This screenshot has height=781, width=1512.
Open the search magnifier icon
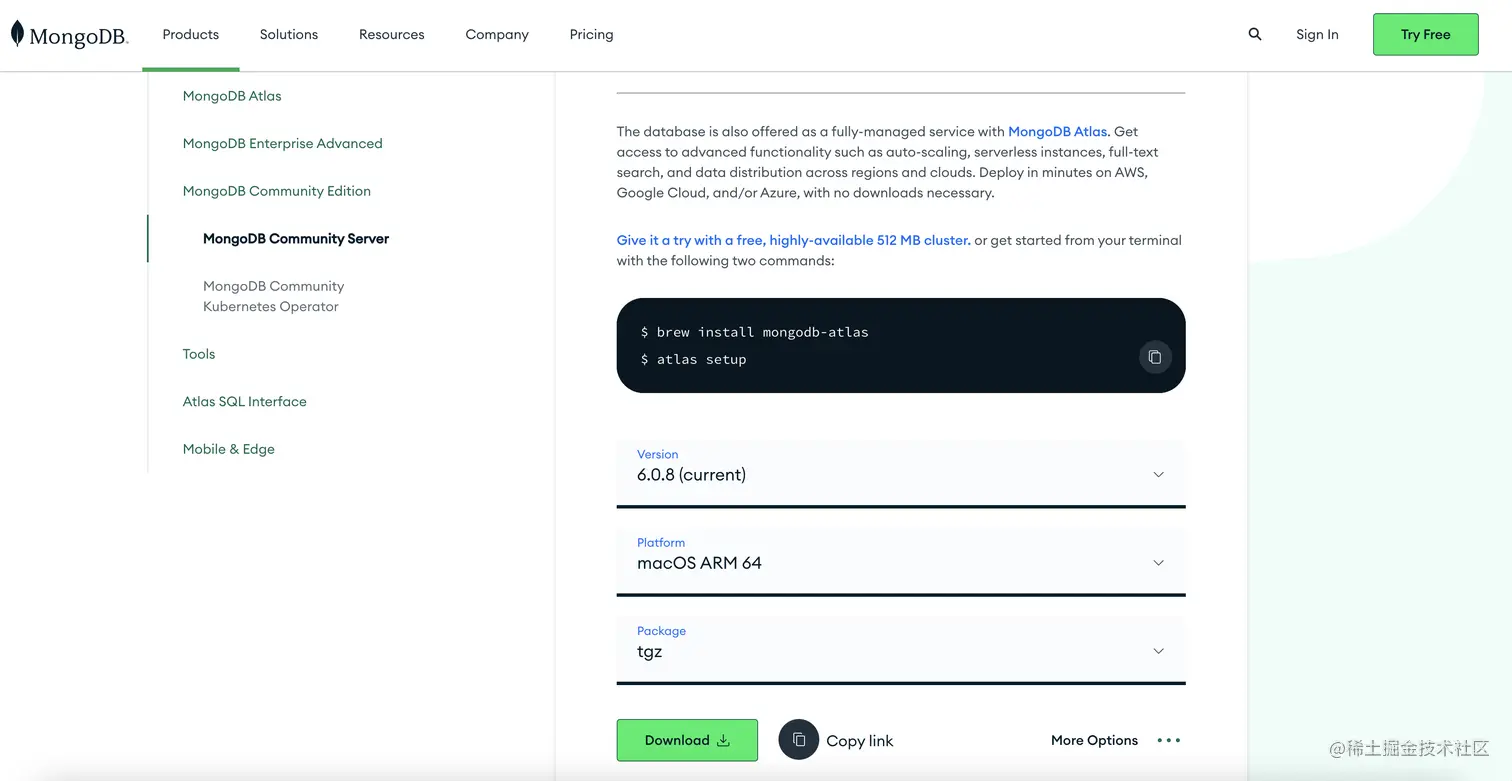1255,34
